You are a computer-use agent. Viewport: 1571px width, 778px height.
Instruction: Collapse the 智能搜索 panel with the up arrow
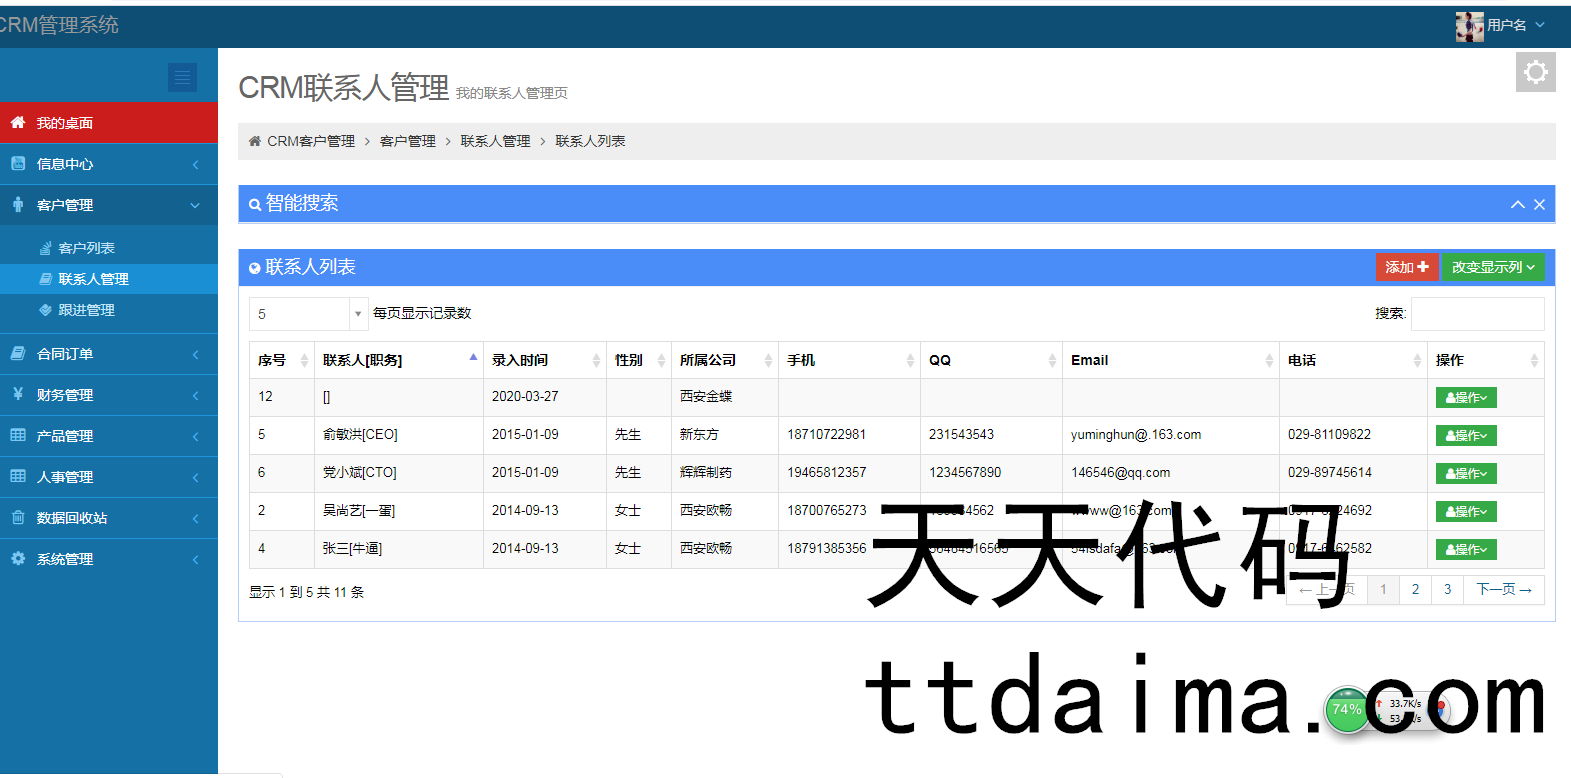[1517, 204]
